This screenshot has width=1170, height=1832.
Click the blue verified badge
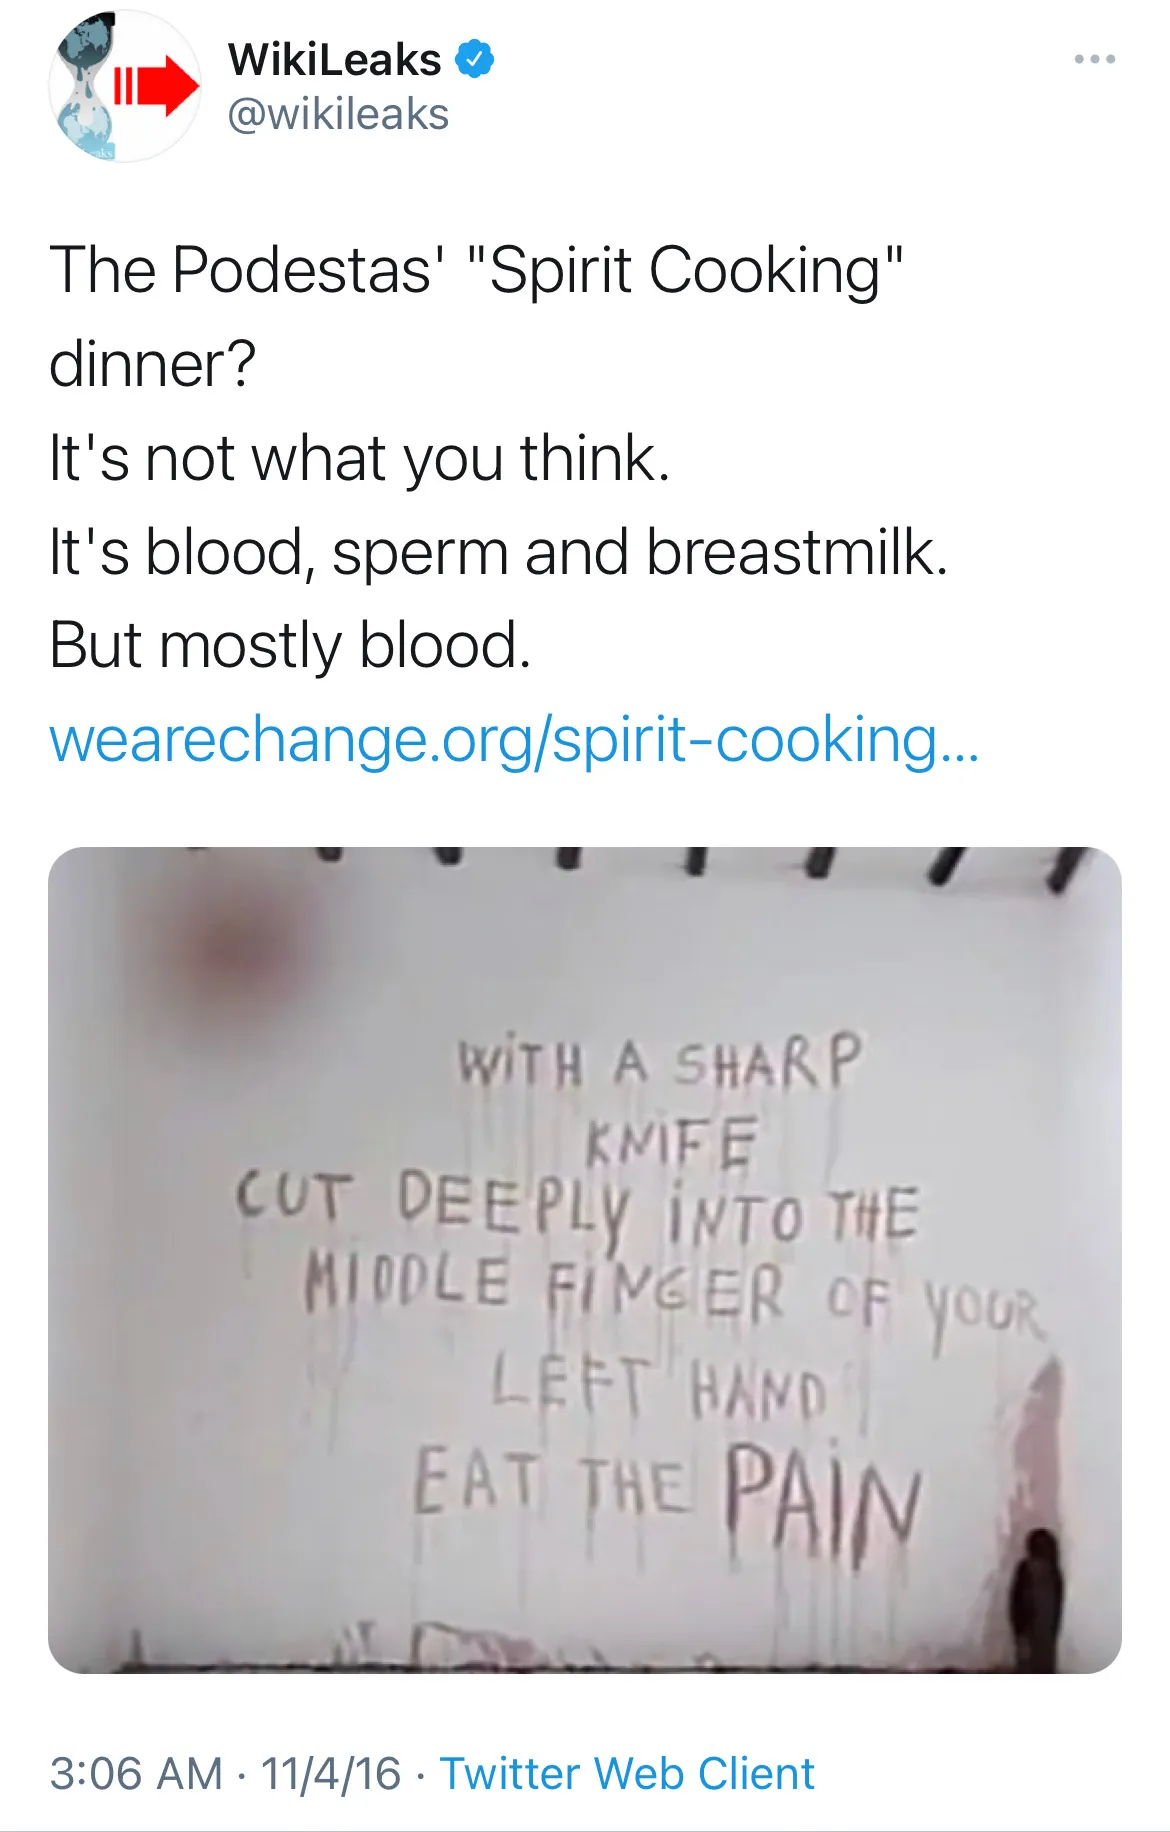(475, 60)
